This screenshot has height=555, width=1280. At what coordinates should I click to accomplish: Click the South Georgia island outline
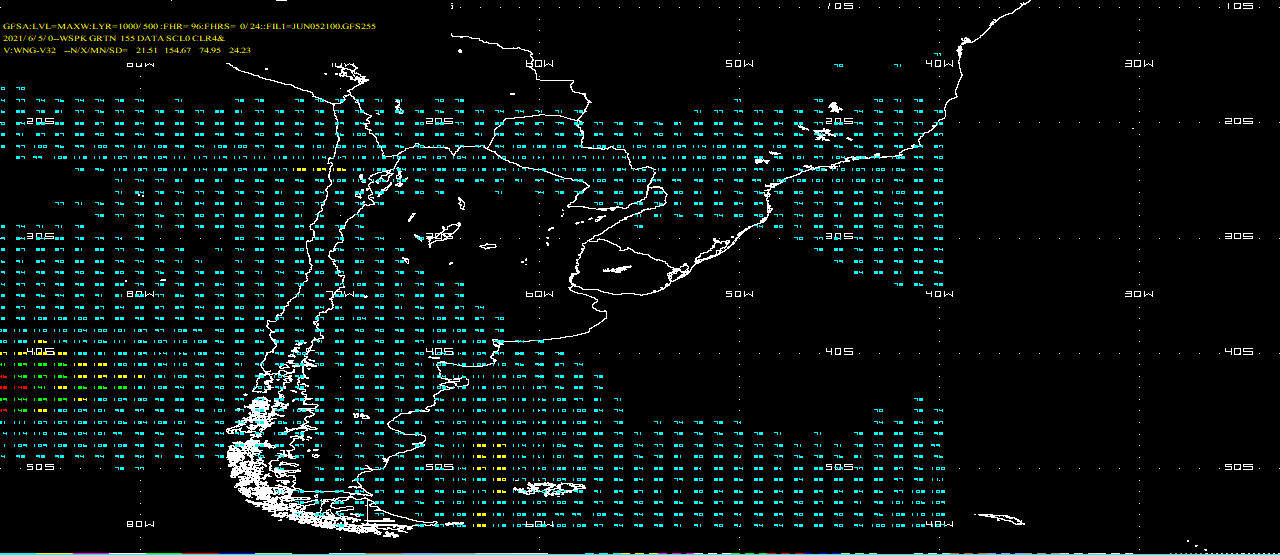coord(1000,518)
